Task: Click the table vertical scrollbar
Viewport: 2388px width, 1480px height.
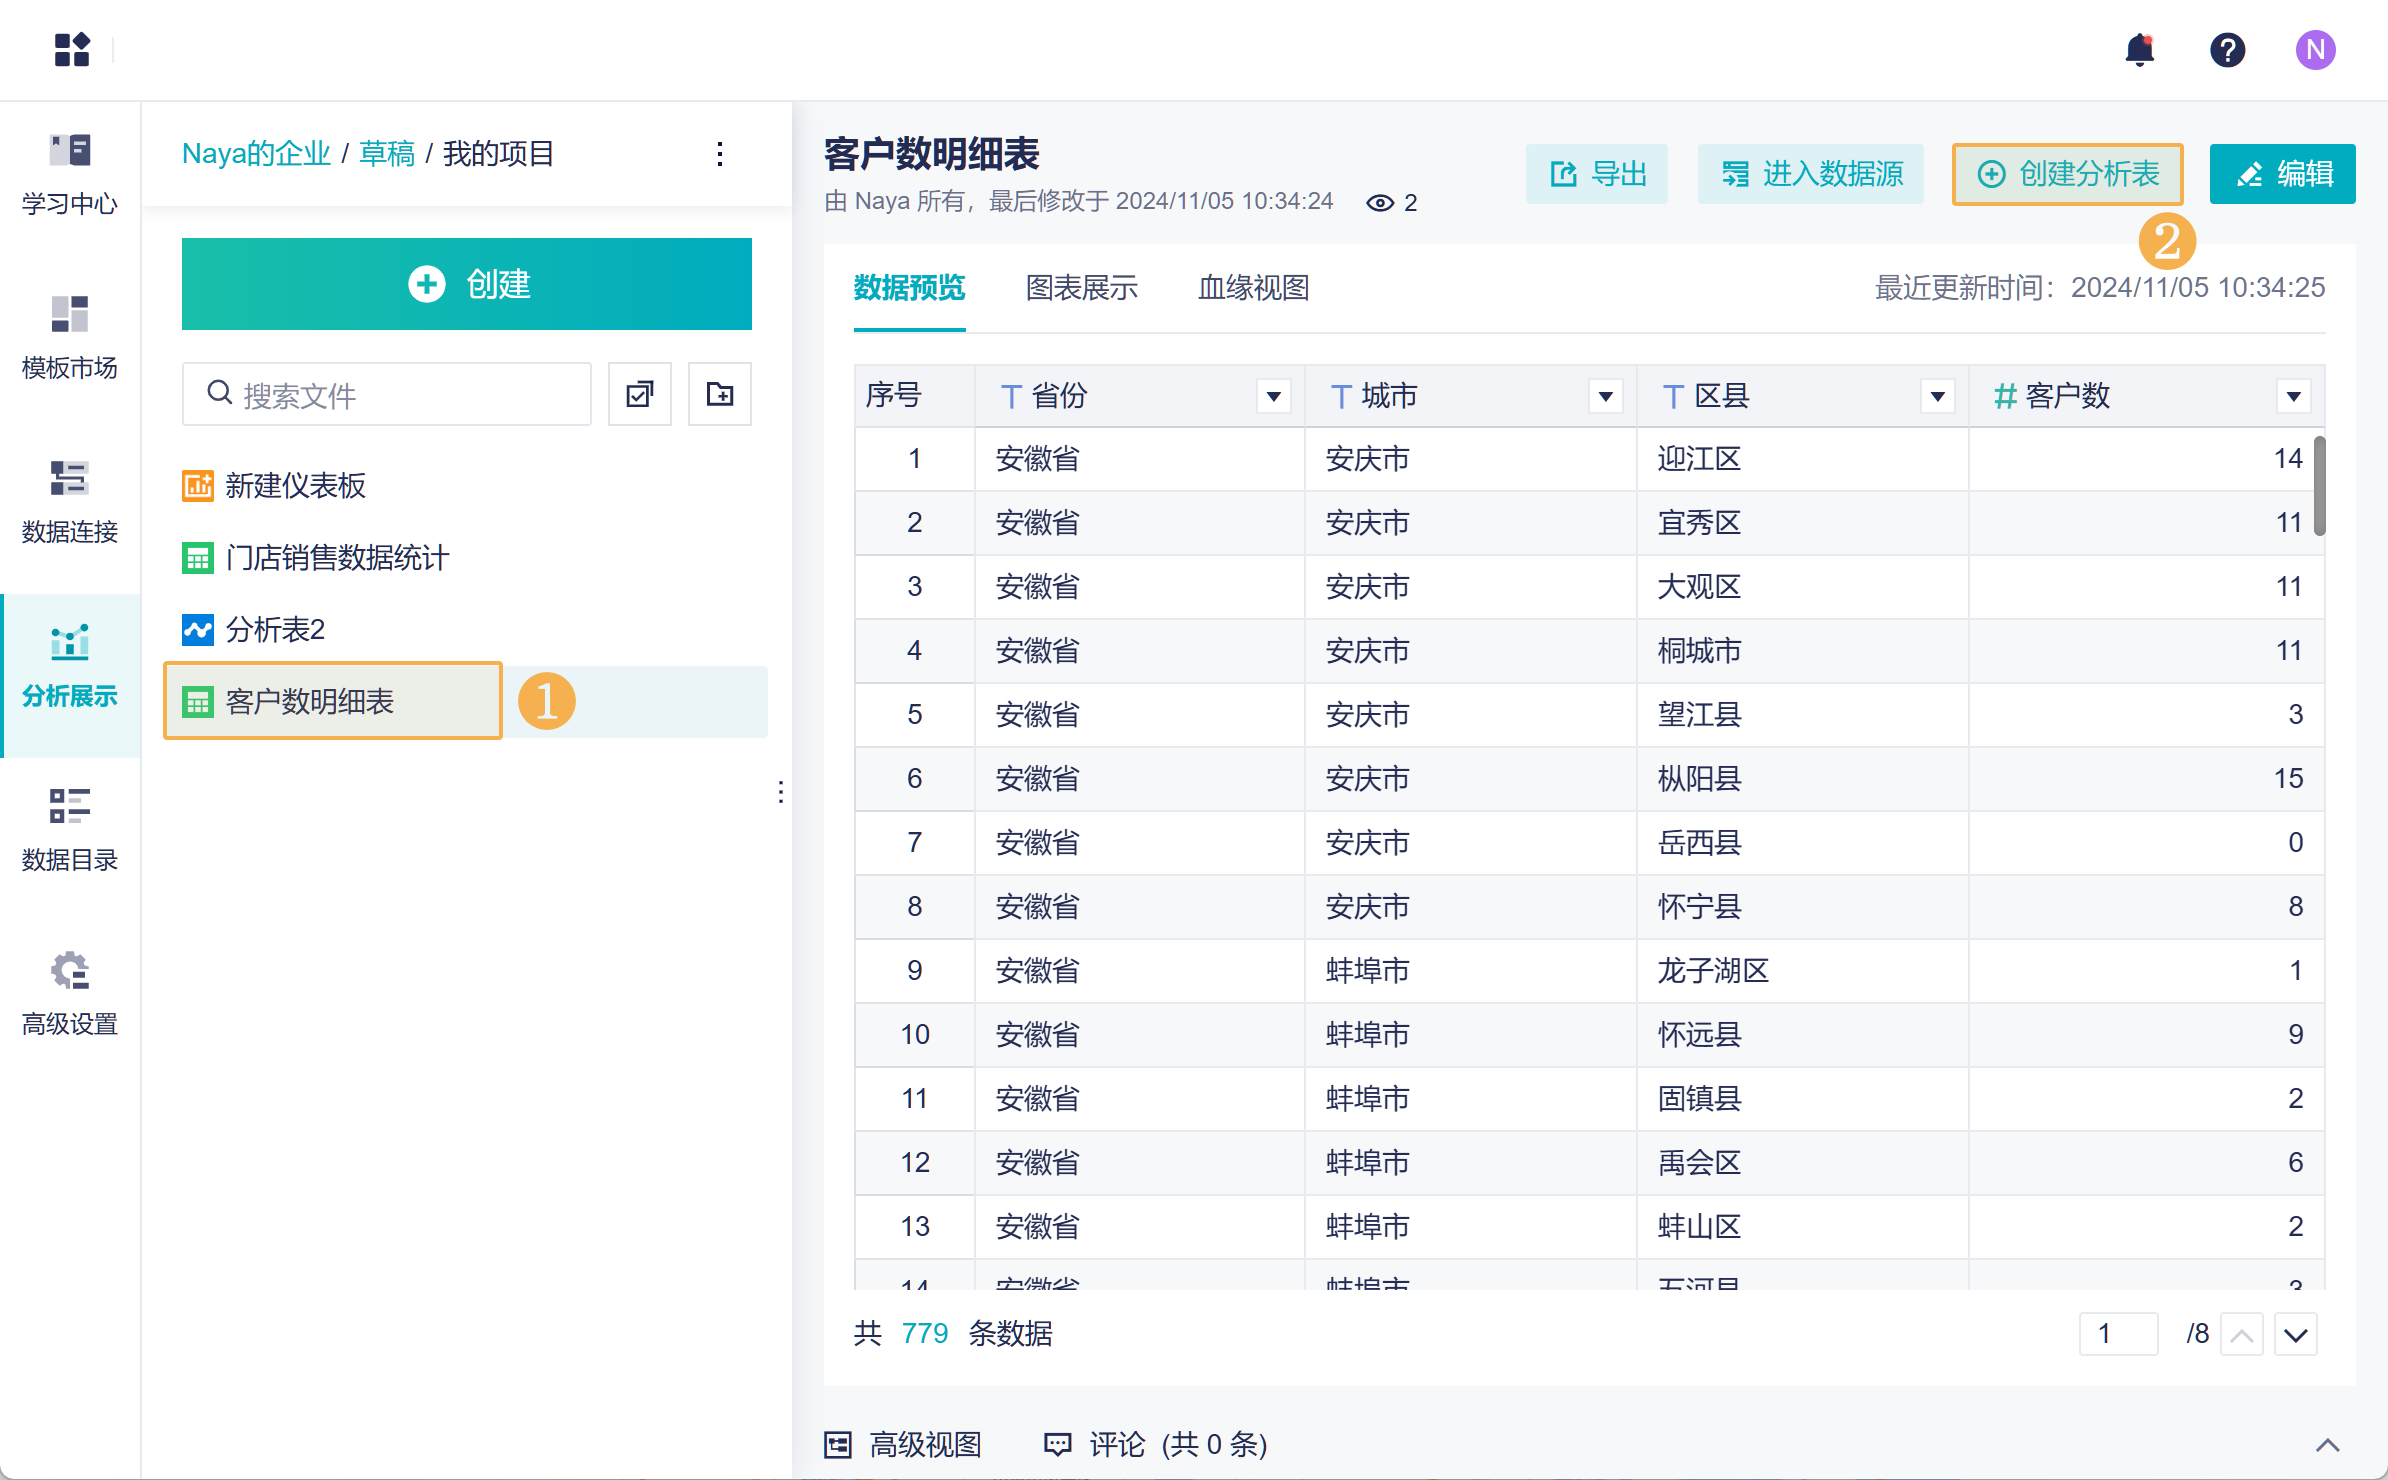Action: pos(2319,486)
